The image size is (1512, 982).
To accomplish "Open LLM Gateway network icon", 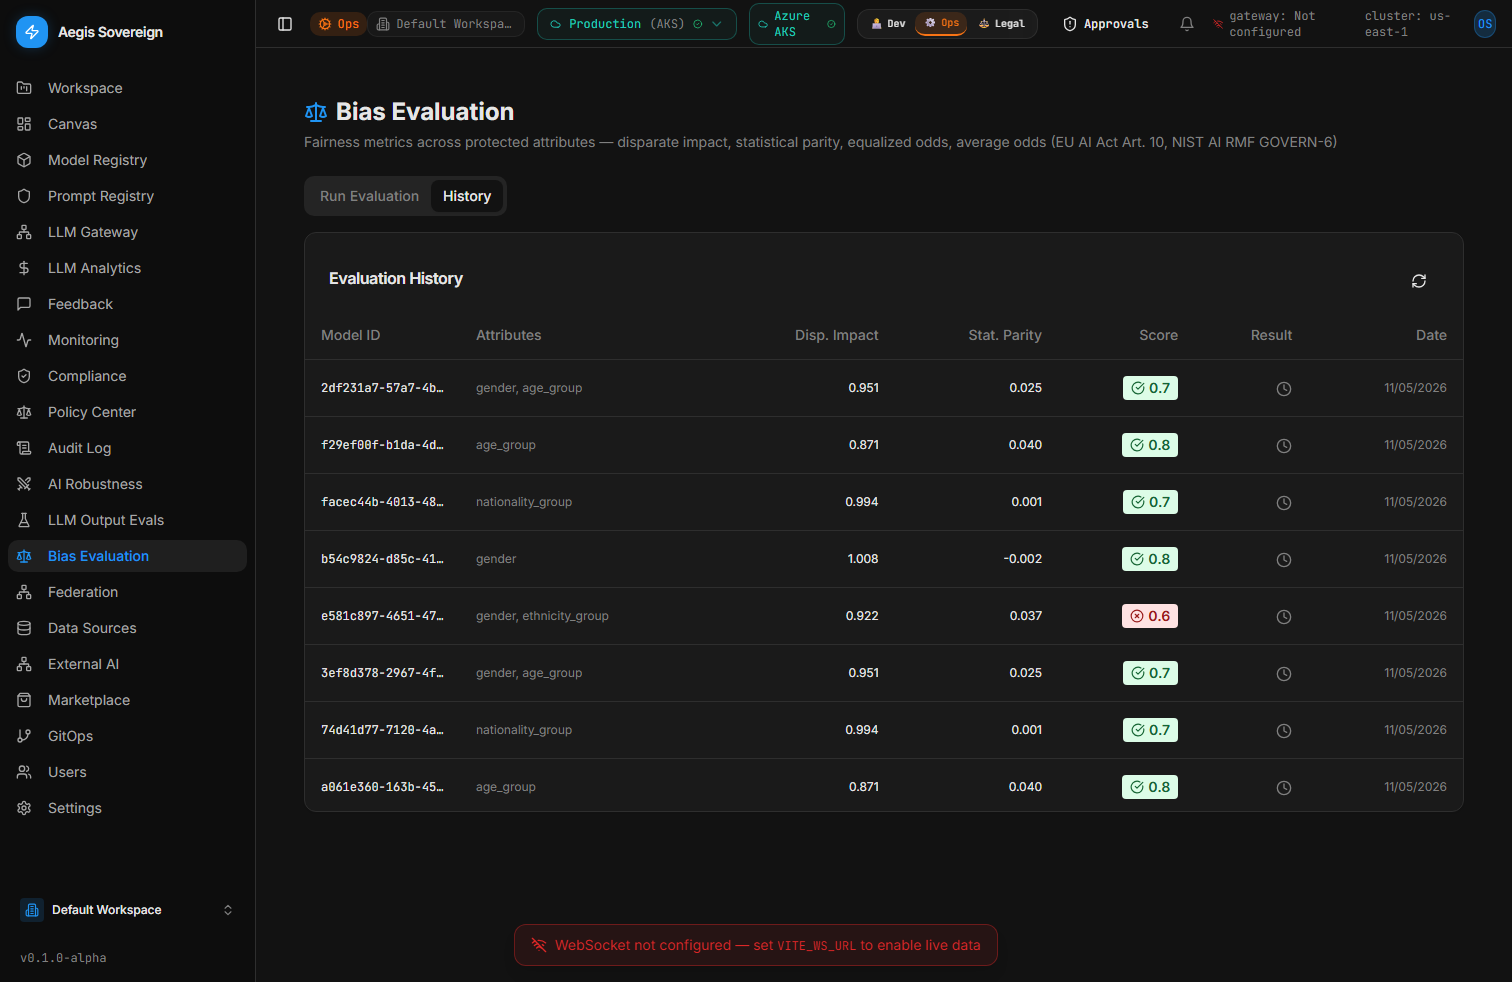I will pos(24,232).
